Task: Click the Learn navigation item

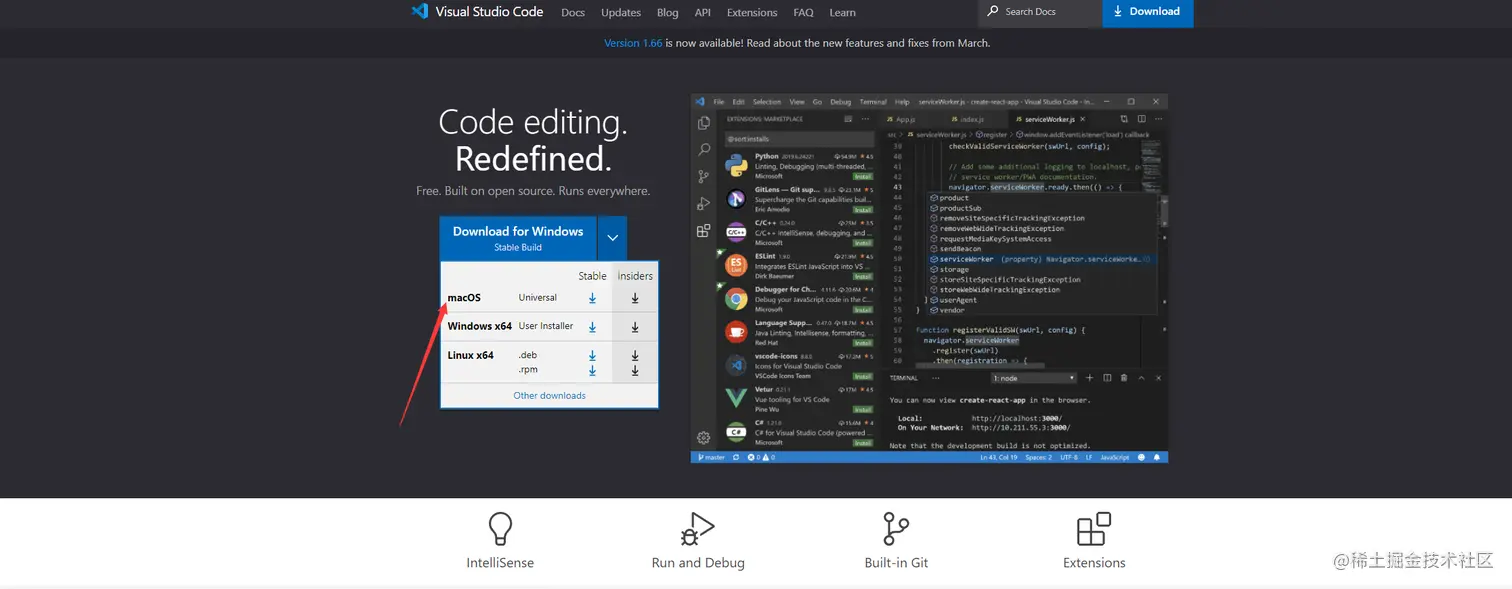Action: point(842,13)
